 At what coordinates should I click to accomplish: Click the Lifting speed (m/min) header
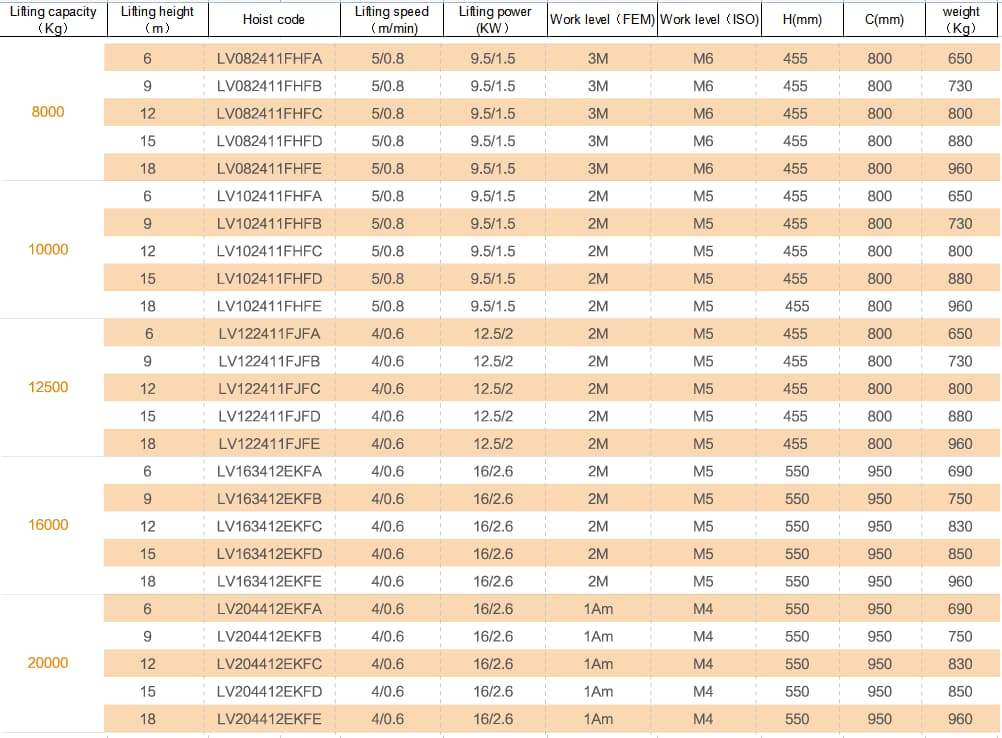pos(392,19)
